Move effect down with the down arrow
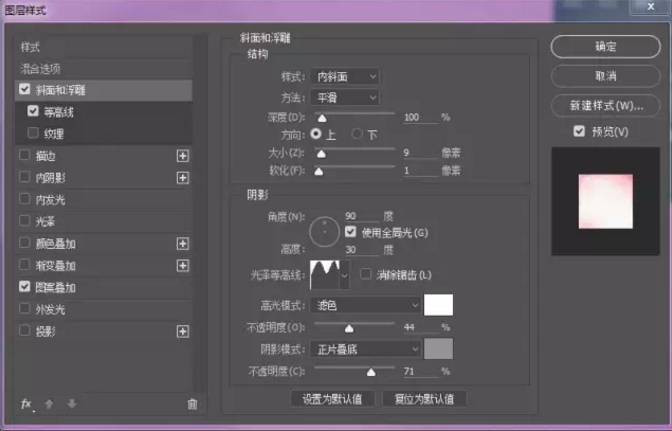This screenshot has height=431, width=672. [x=72, y=404]
